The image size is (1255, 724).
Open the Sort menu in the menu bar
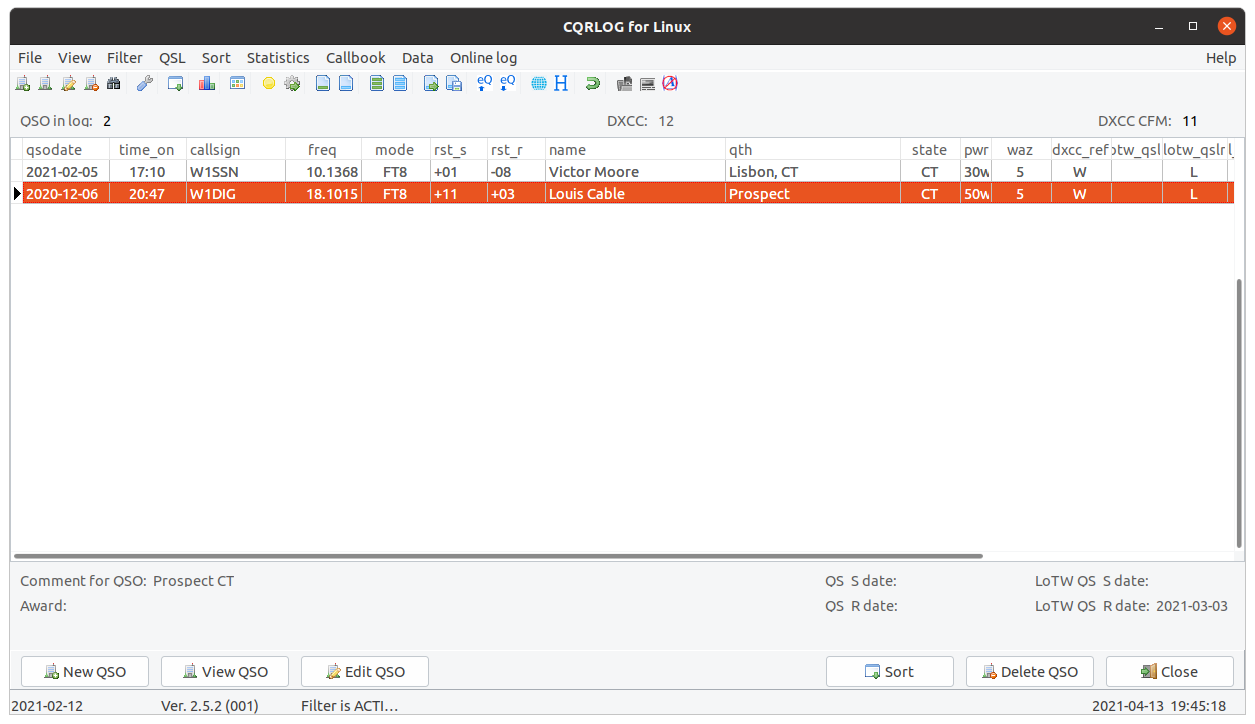(216, 58)
